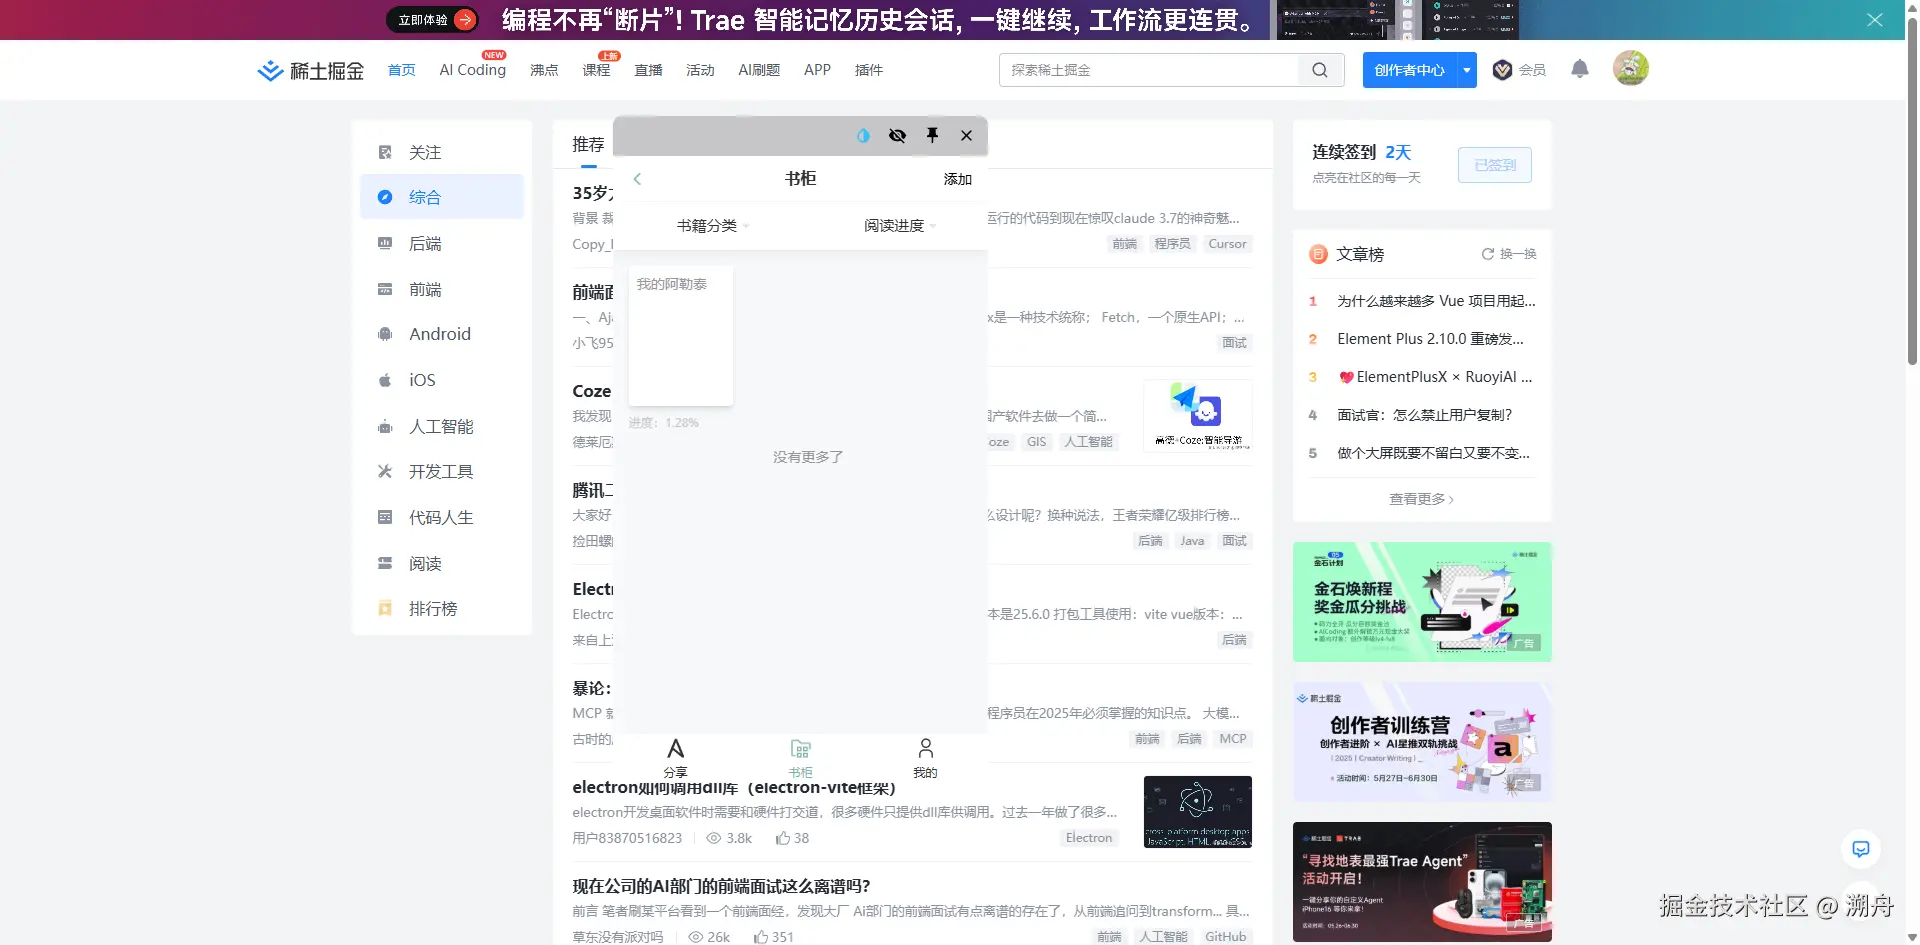Click the 创作者中心 button
Image resolution: width=1920 pixels, height=945 pixels.
[1410, 70]
